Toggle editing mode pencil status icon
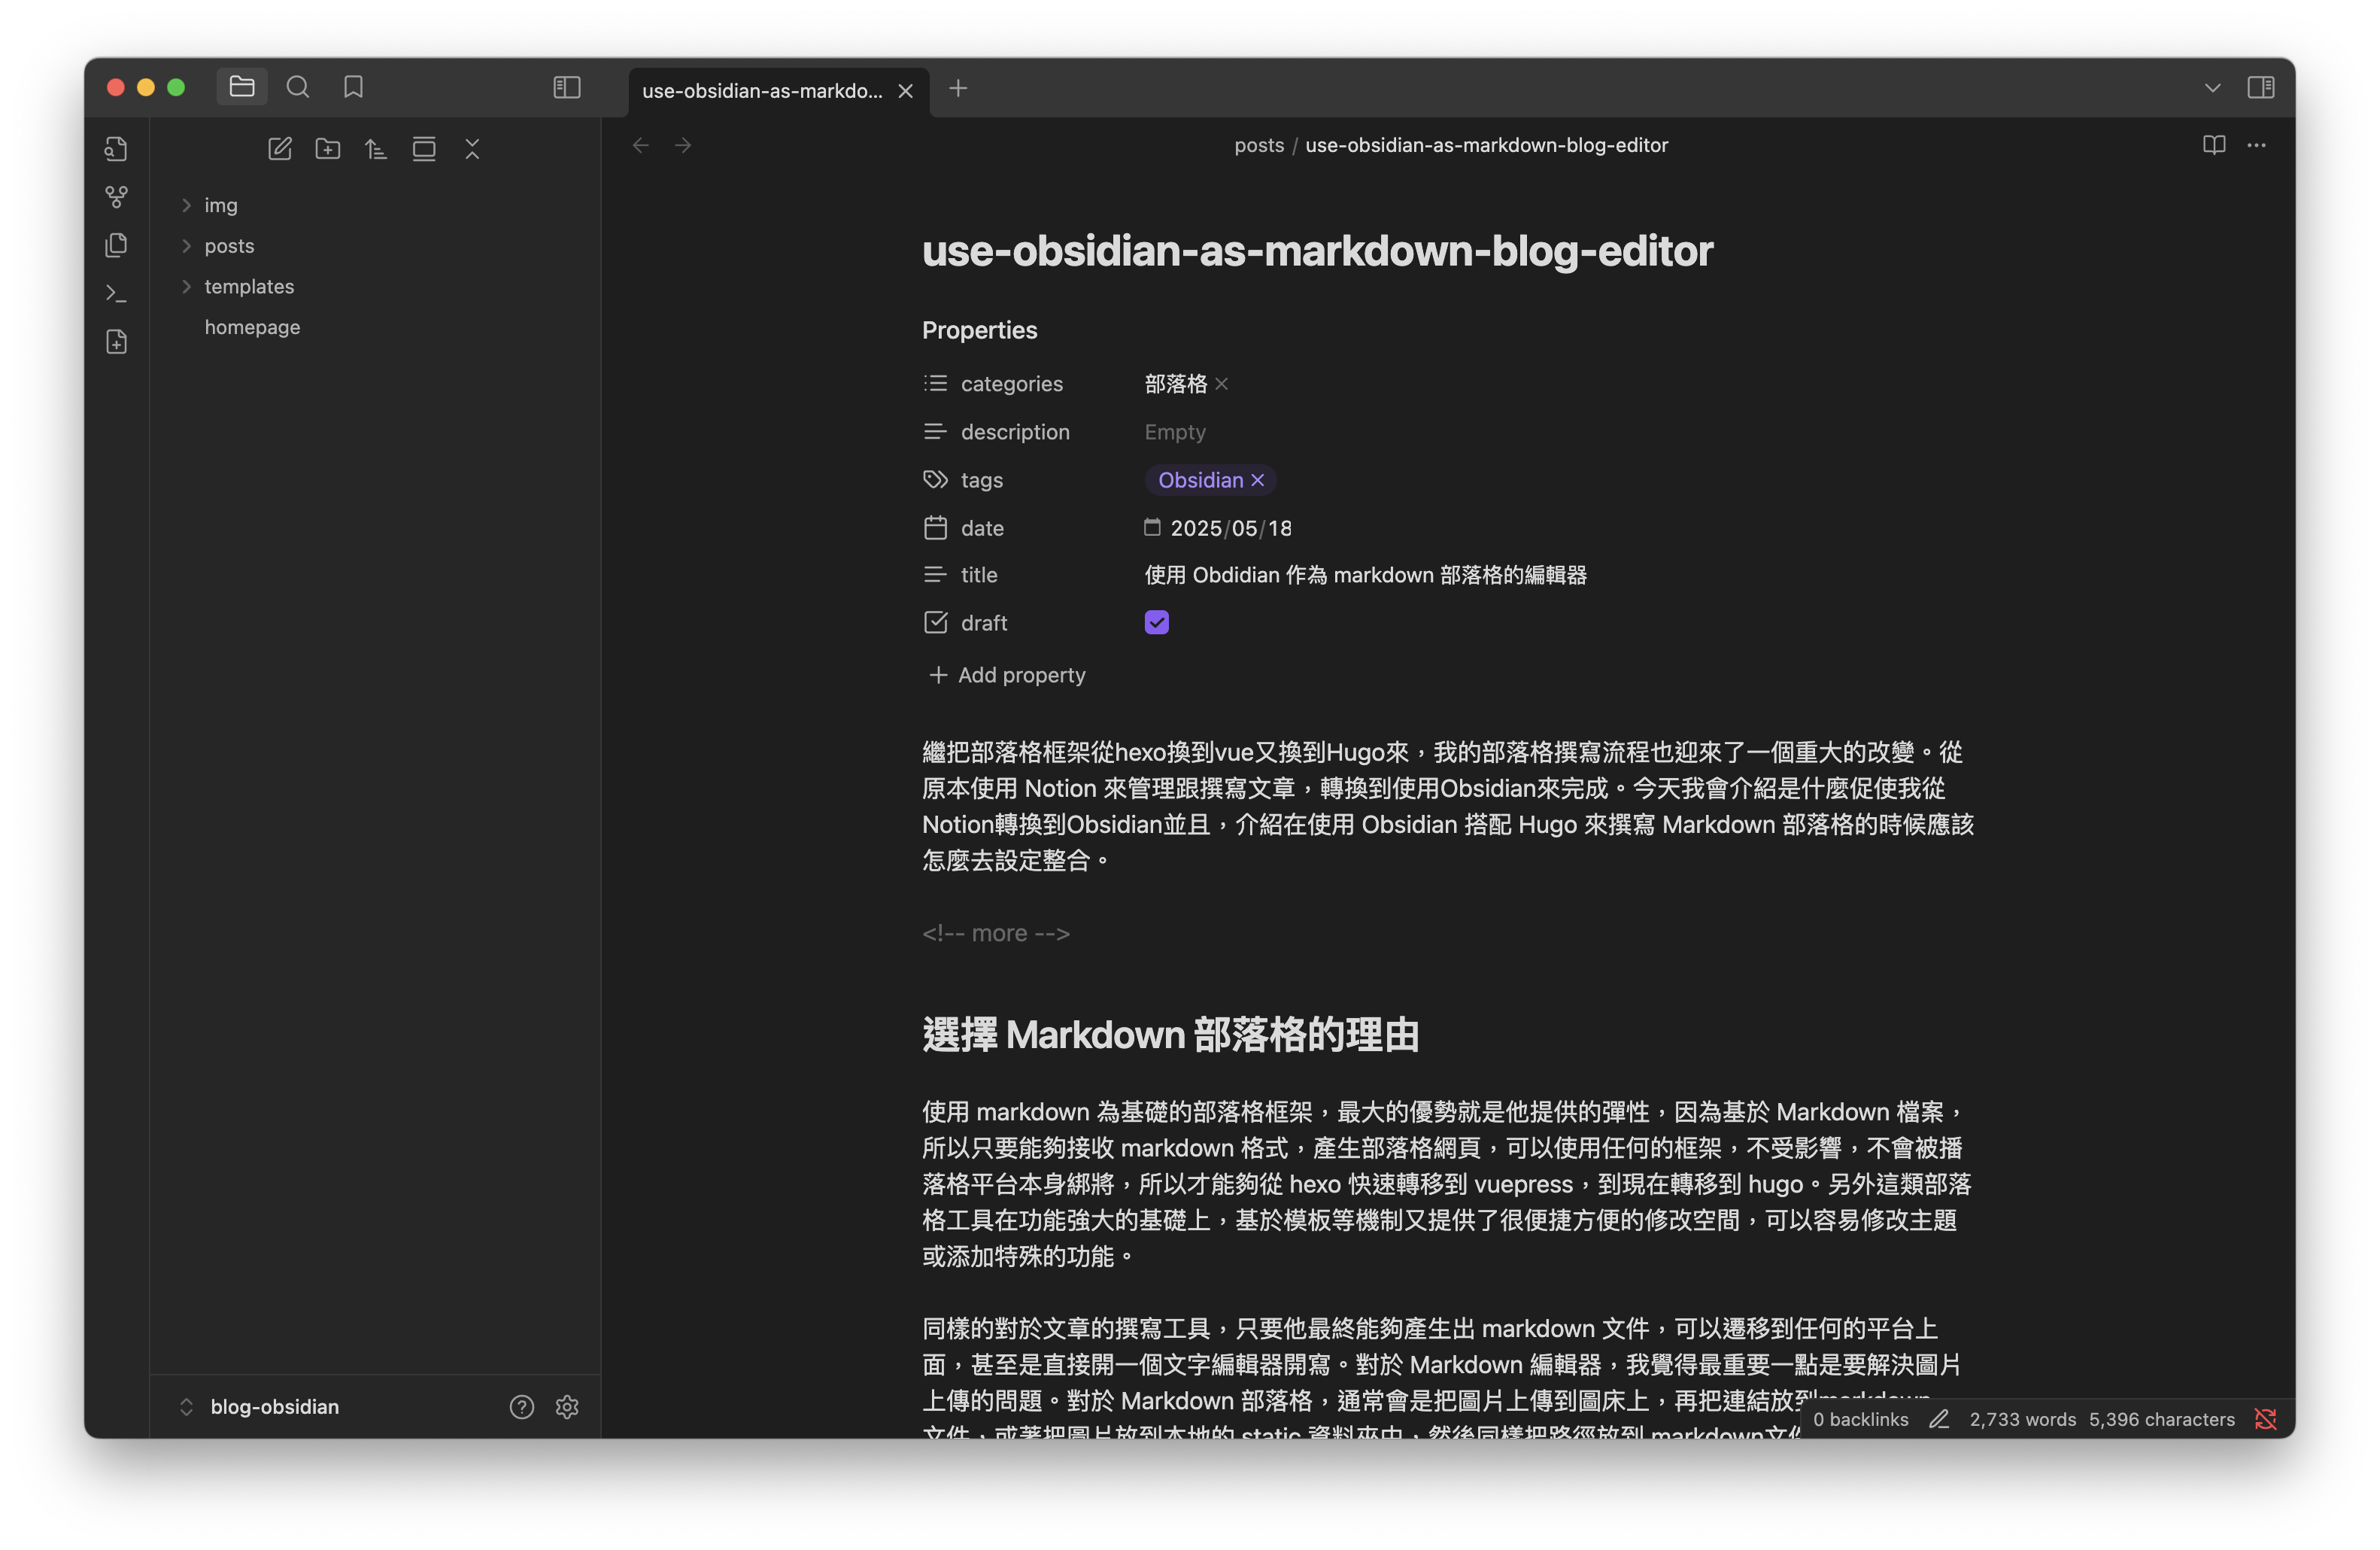 coord(1939,1419)
